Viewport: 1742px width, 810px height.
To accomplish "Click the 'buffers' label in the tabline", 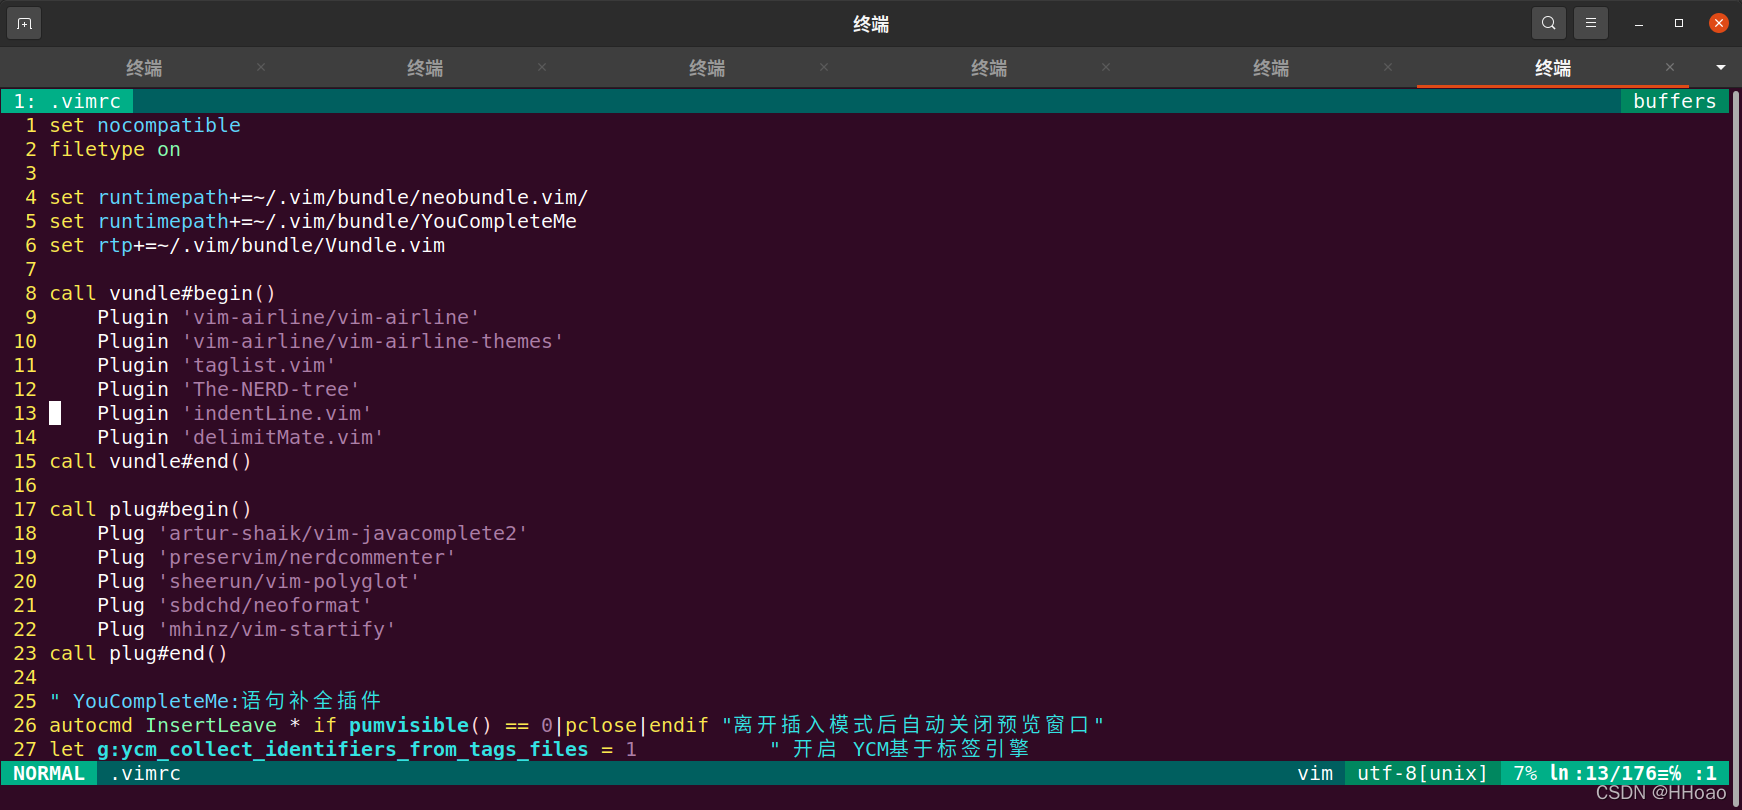I will [x=1674, y=101].
